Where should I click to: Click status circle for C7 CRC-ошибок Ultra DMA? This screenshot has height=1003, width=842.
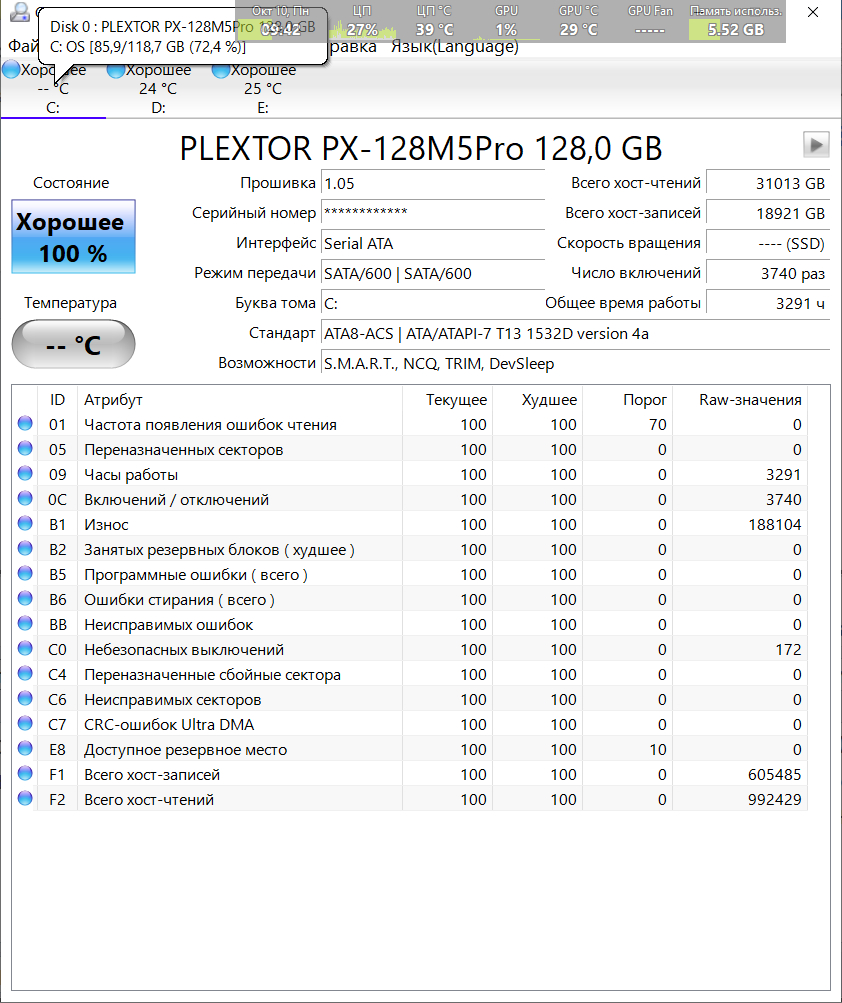pos(25,723)
